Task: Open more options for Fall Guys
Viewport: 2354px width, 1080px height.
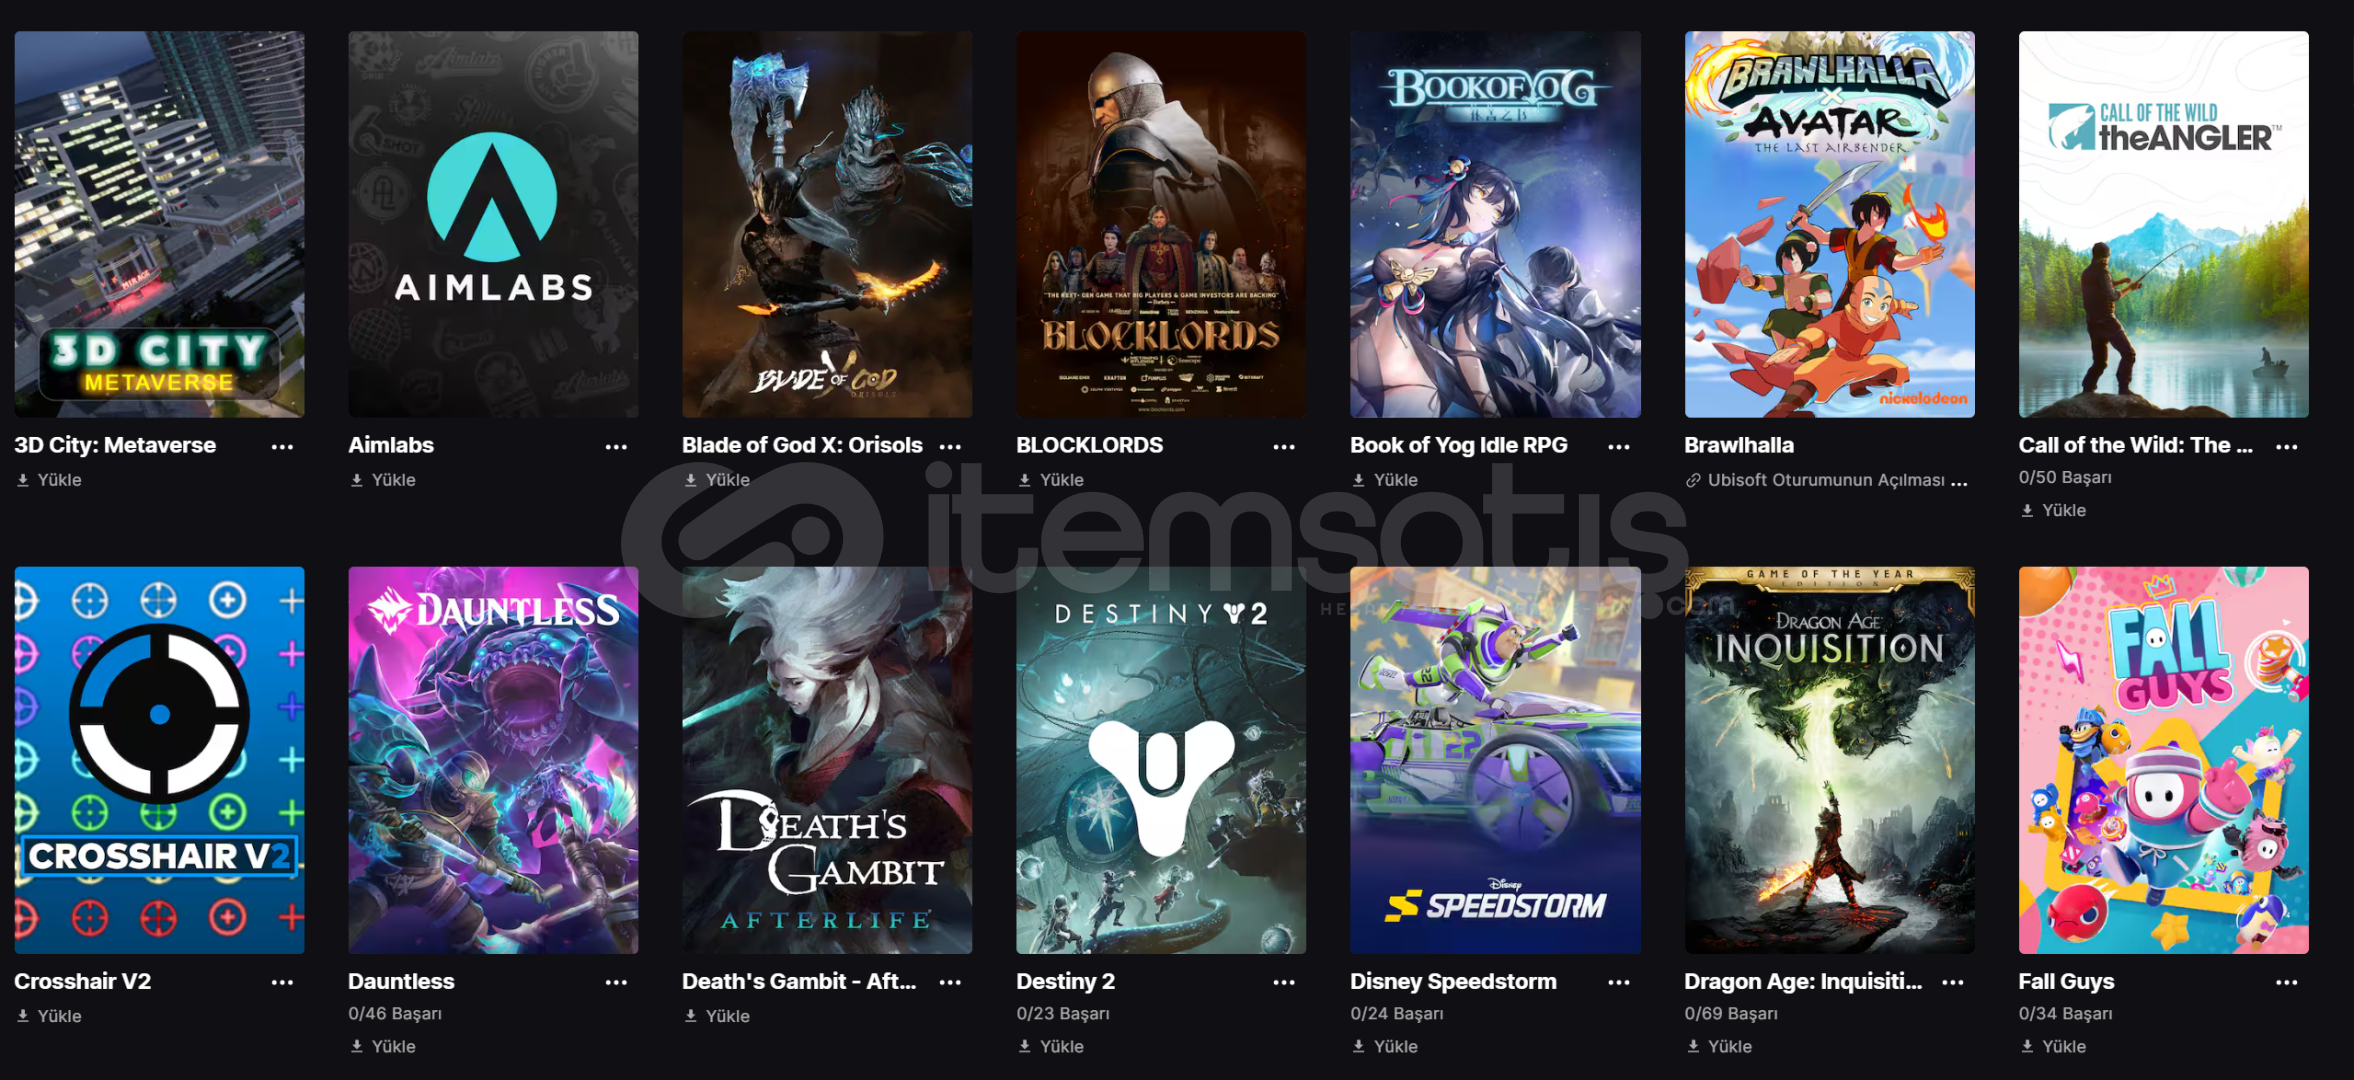Action: coord(2287,983)
